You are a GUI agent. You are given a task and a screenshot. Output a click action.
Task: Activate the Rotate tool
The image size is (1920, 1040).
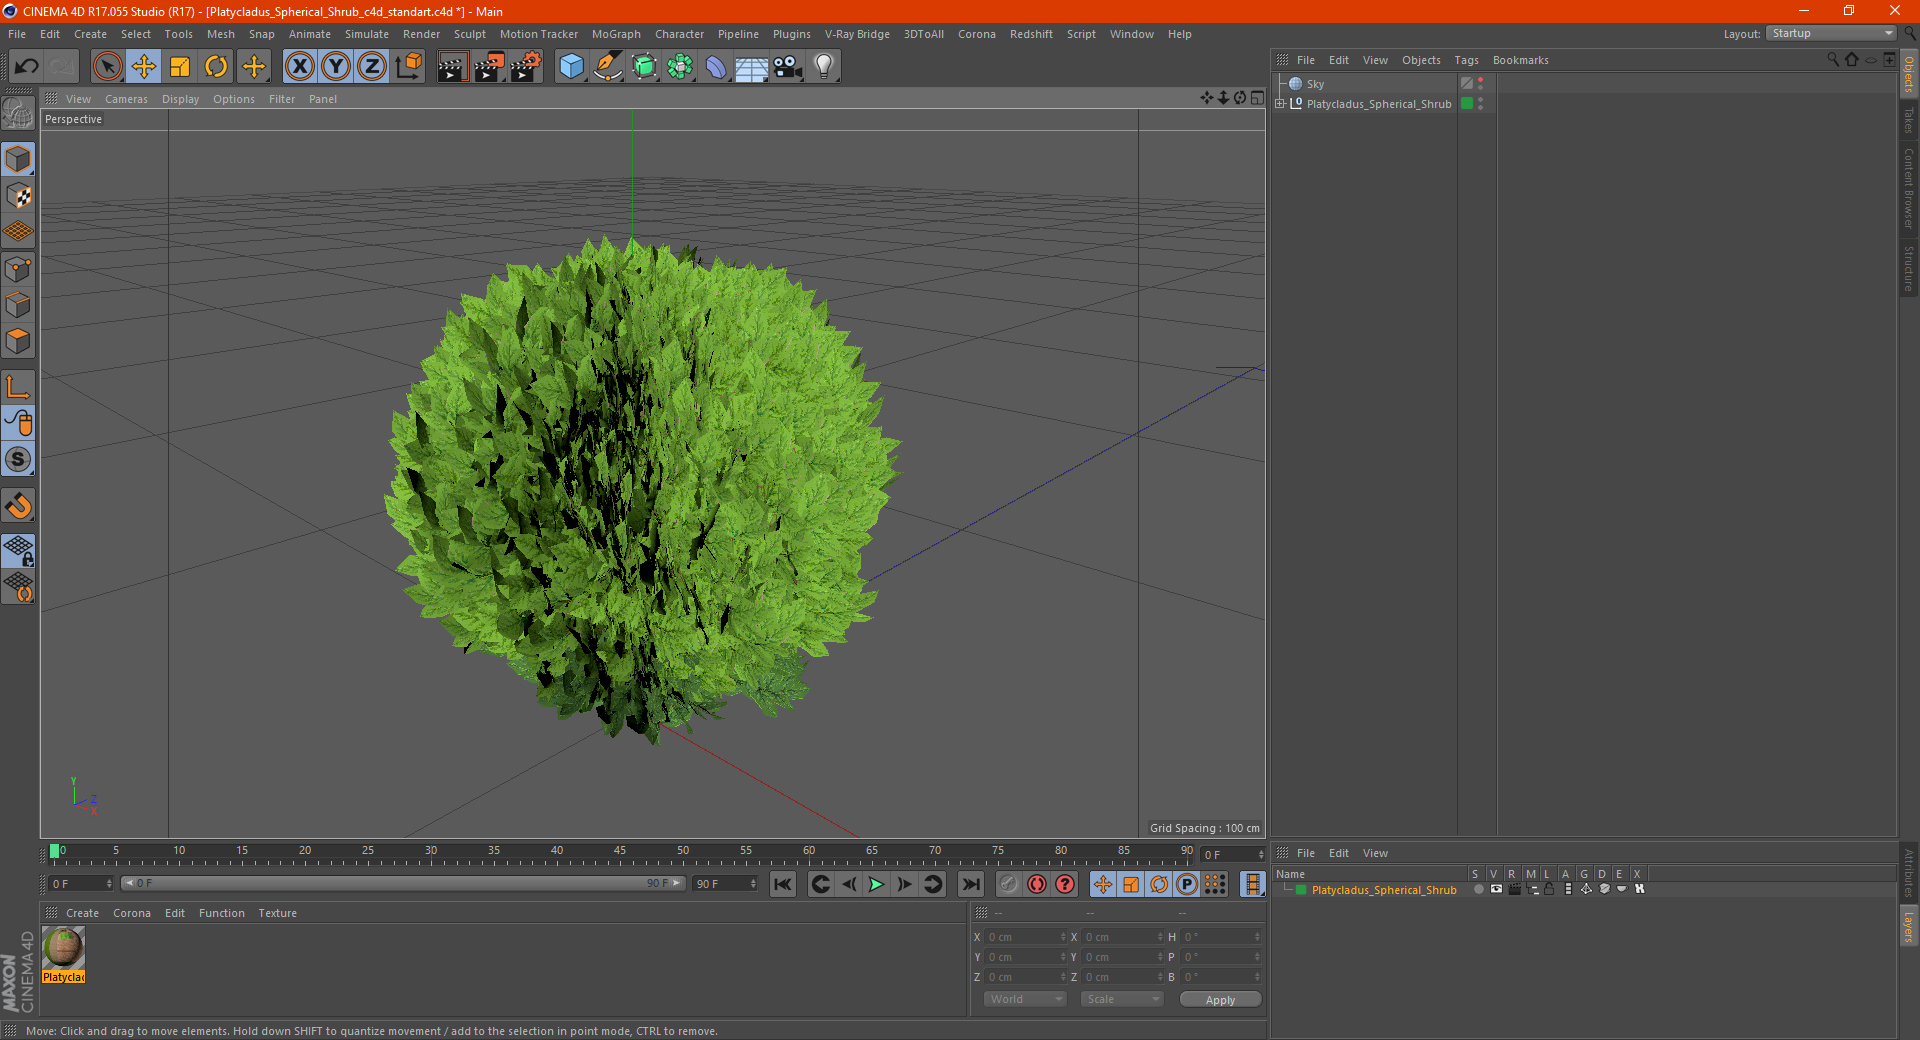coord(216,67)
